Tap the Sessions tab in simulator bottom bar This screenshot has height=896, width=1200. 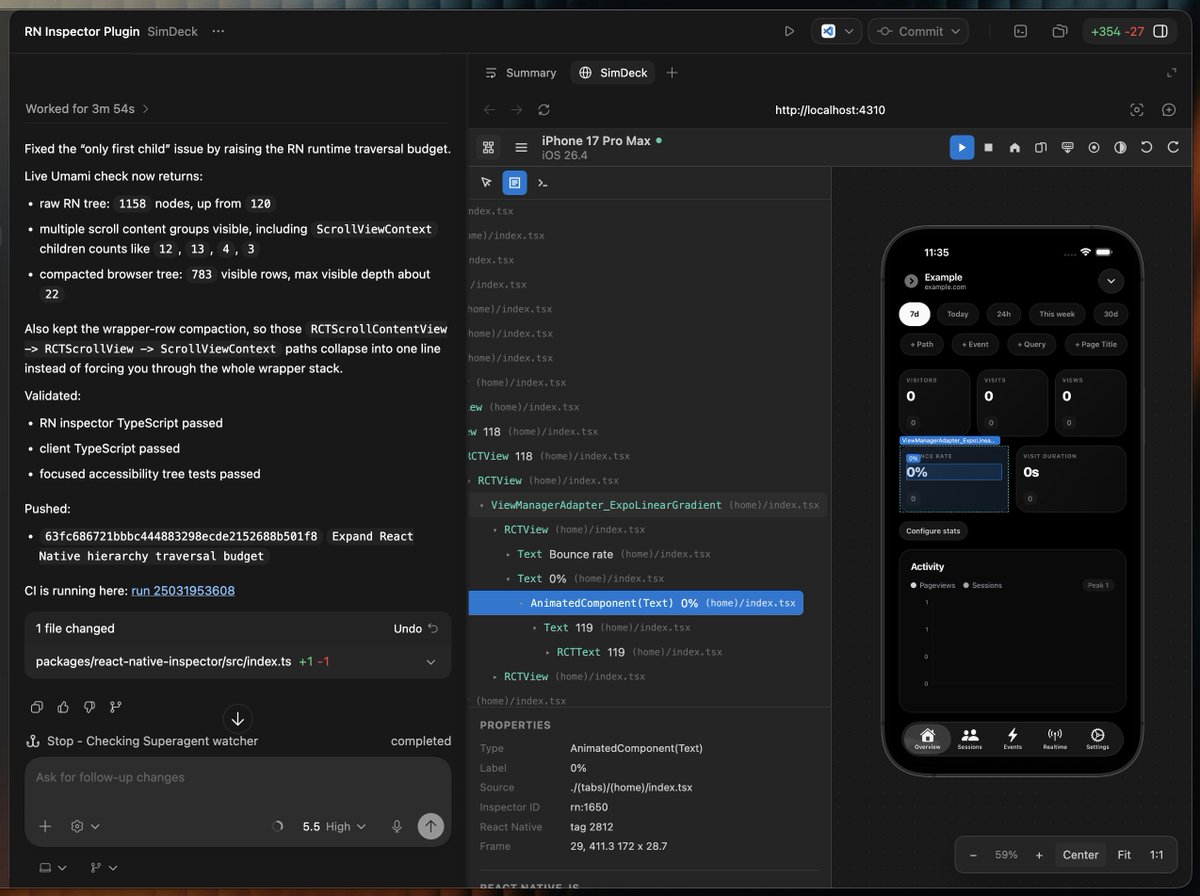(970, 739)
